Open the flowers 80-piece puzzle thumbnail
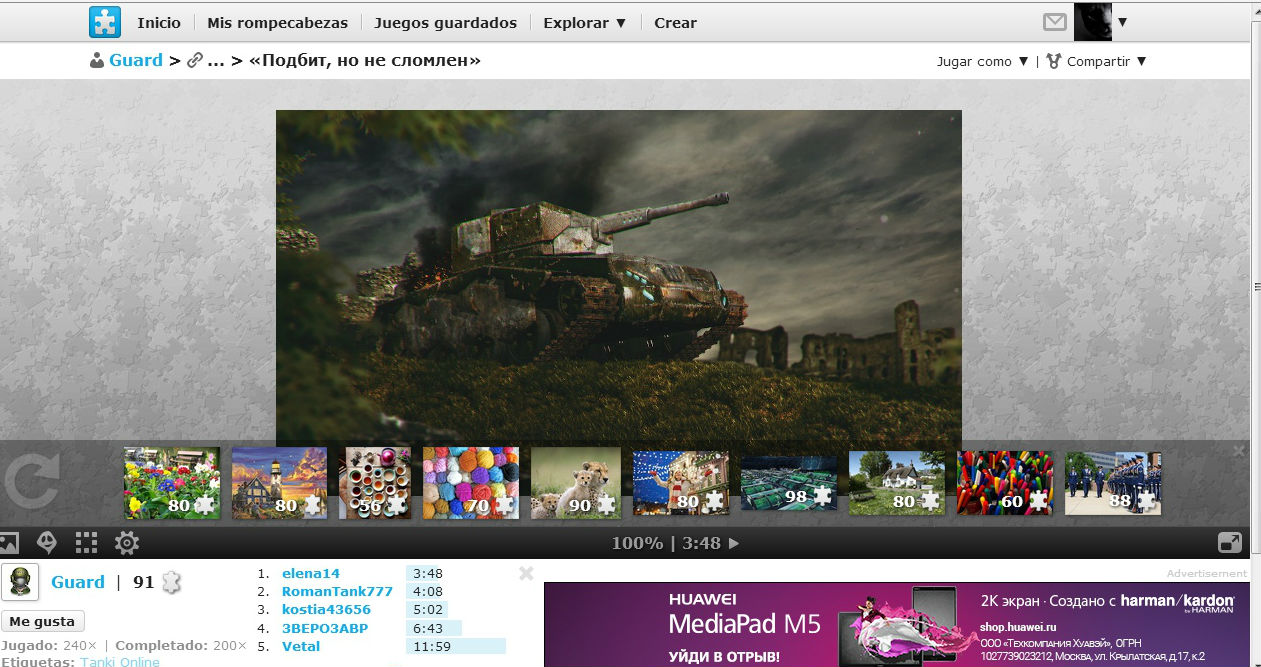 172,482
